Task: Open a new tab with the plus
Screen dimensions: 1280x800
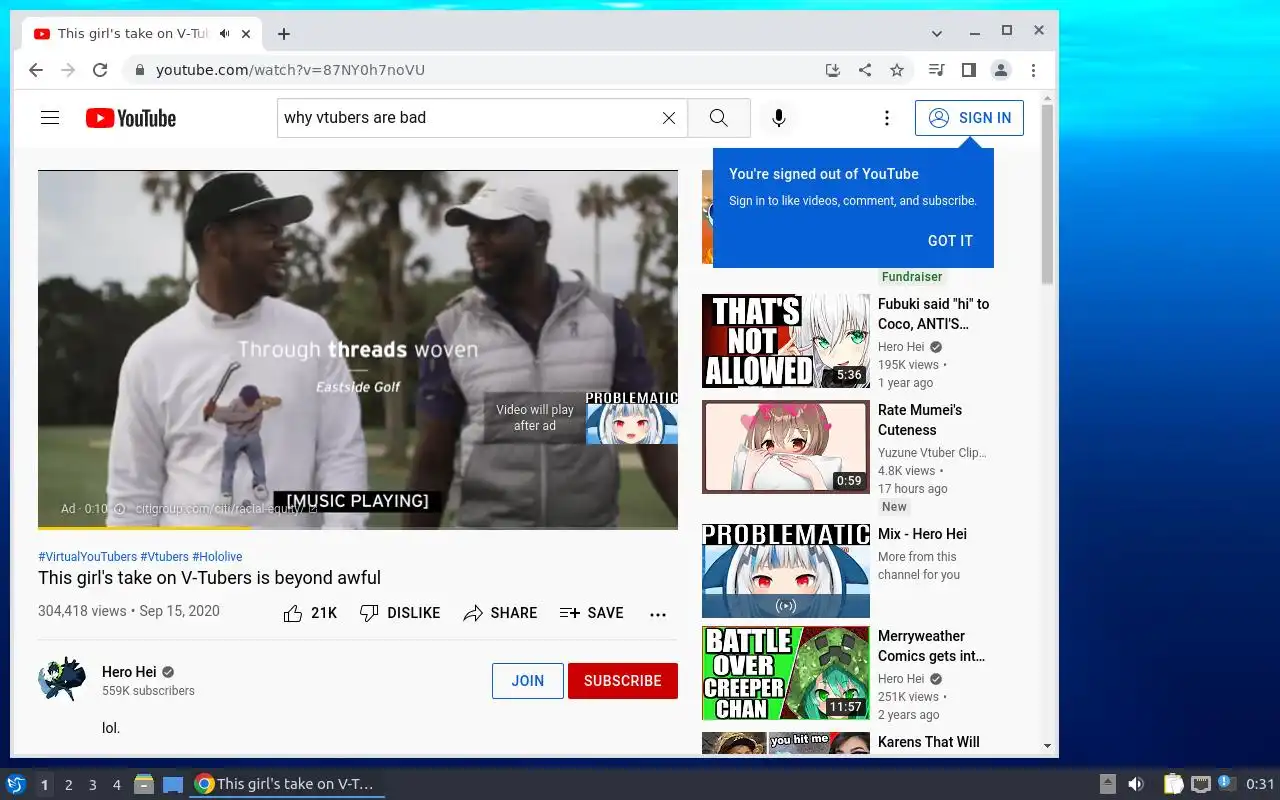Action: [284, 34]
